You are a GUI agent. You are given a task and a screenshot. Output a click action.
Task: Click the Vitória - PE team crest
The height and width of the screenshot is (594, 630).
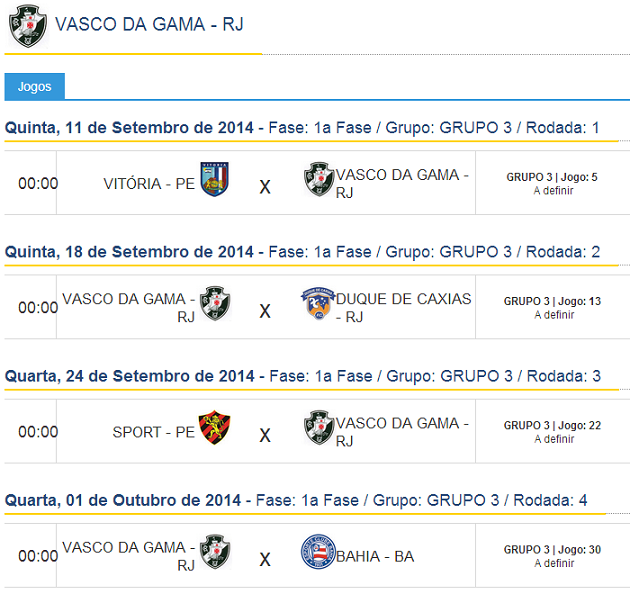215,180
